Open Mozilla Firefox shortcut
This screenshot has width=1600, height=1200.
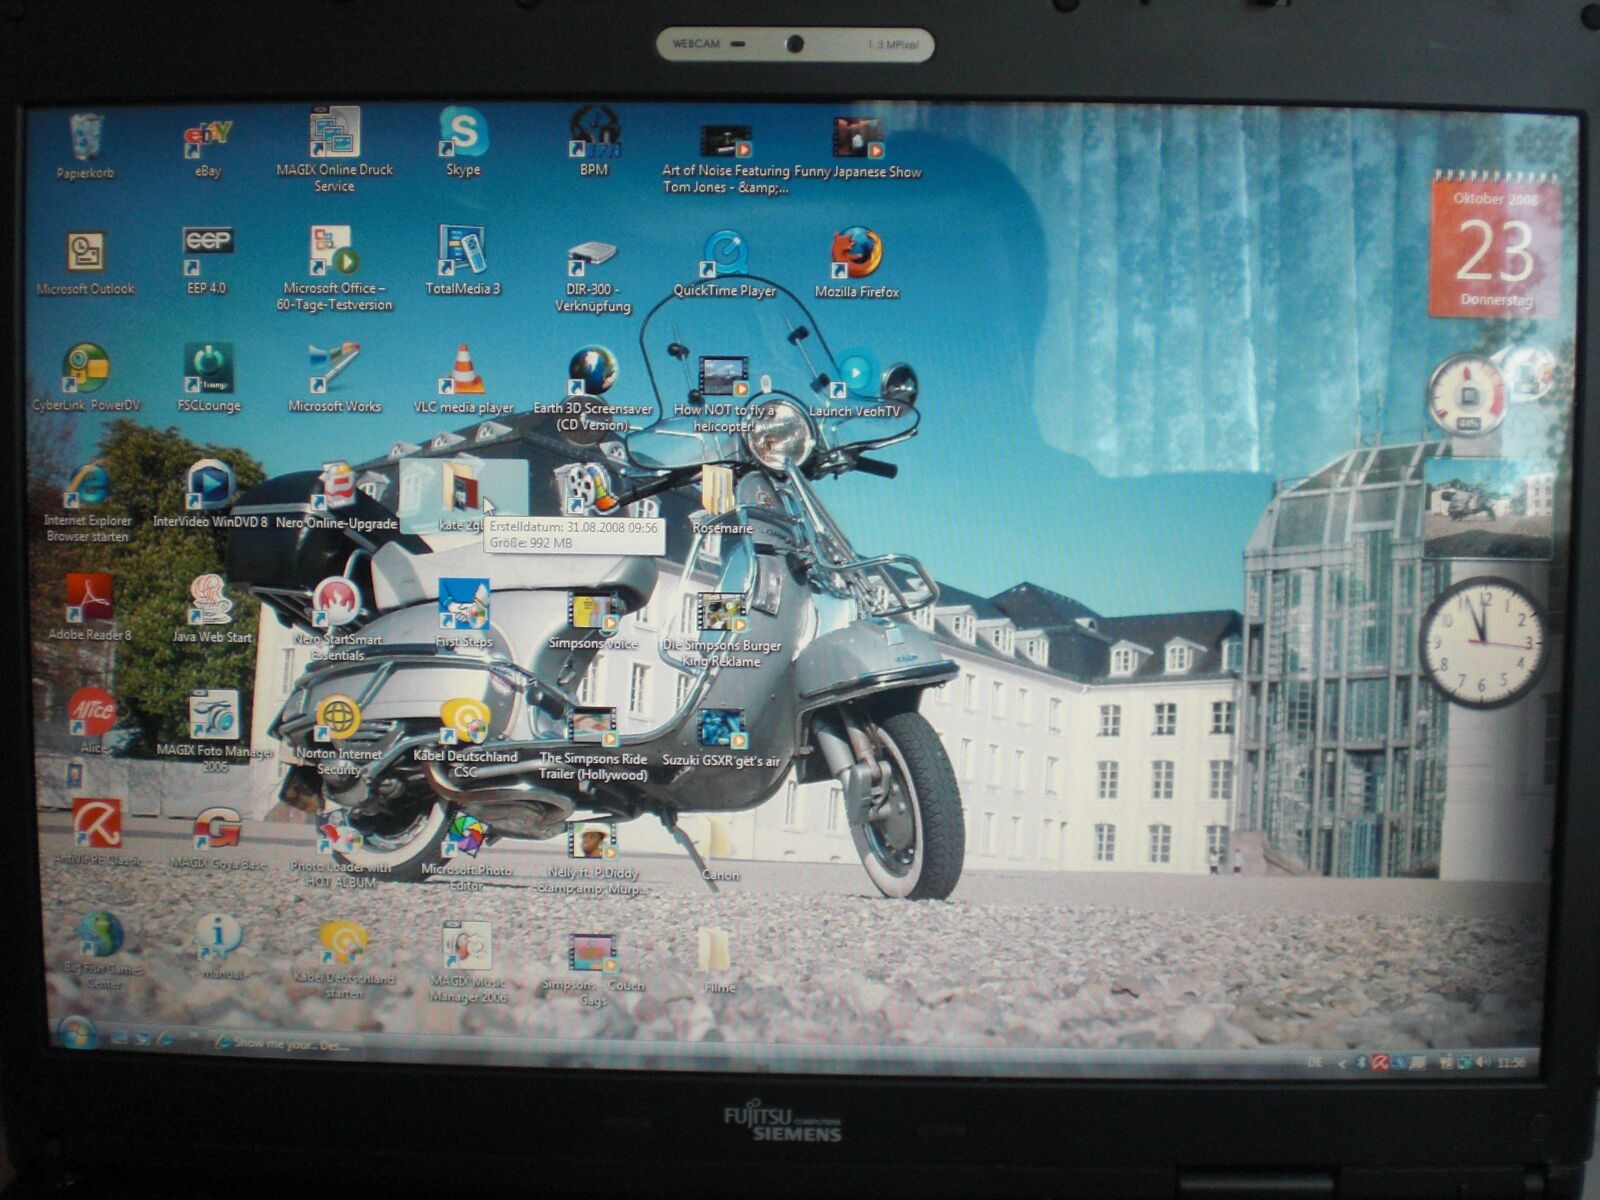point(857,255)
